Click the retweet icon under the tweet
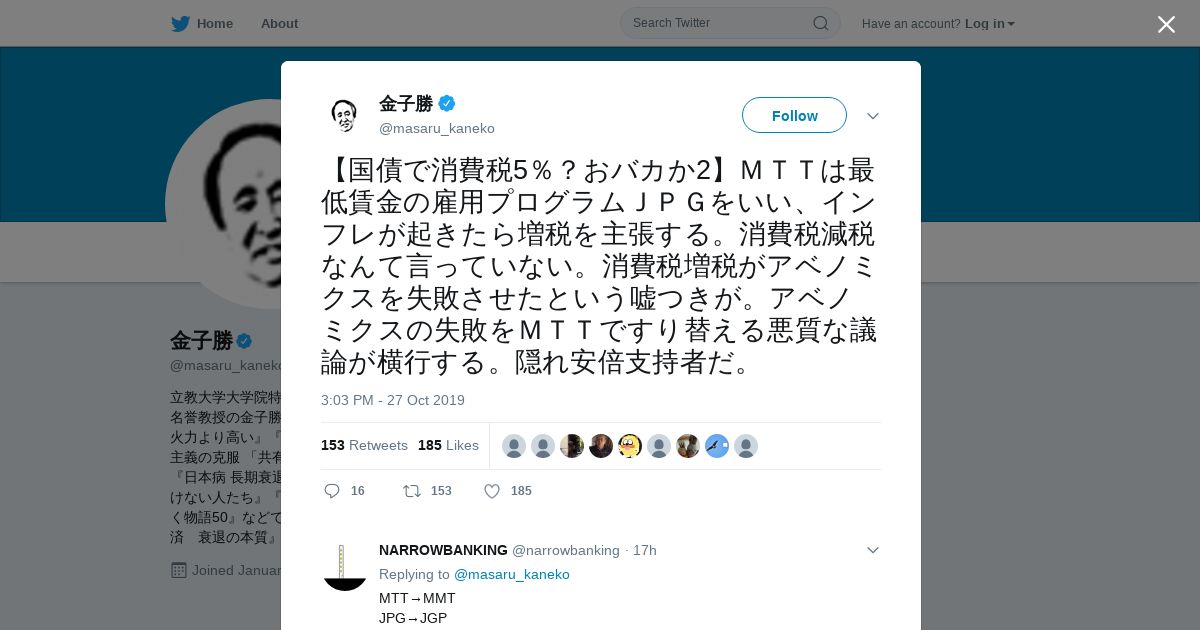Image resolution: width=1200 pixels, height=630 pixels. point(411,491)
